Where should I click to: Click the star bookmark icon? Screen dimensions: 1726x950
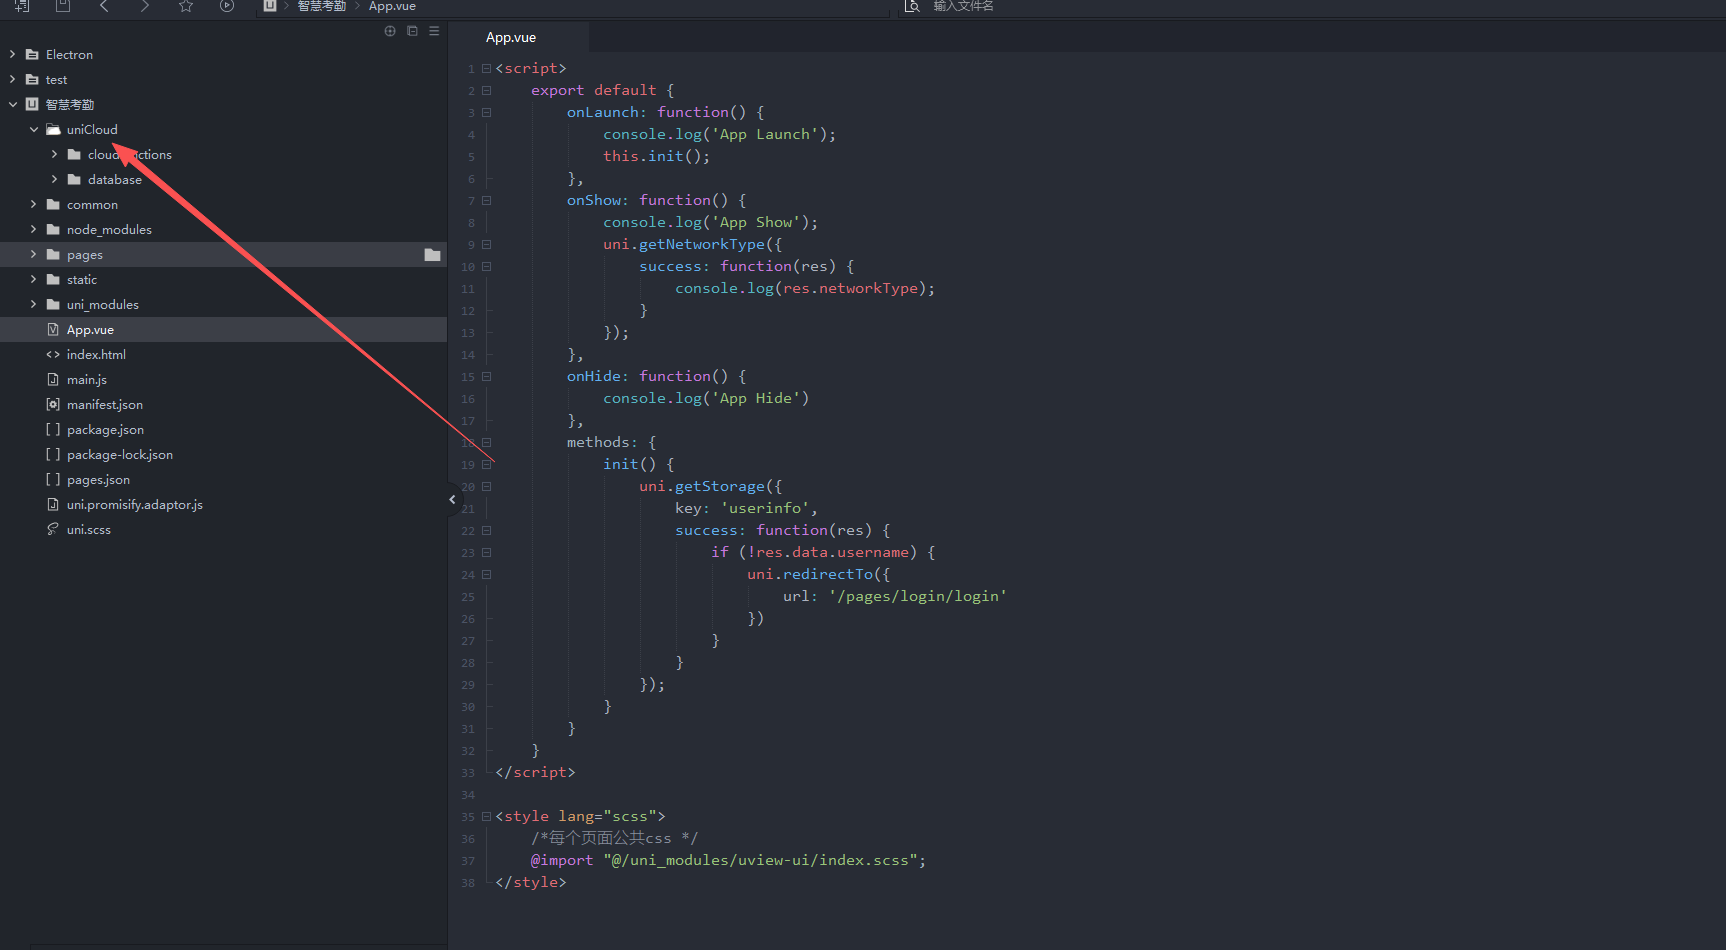click(186, 6)
